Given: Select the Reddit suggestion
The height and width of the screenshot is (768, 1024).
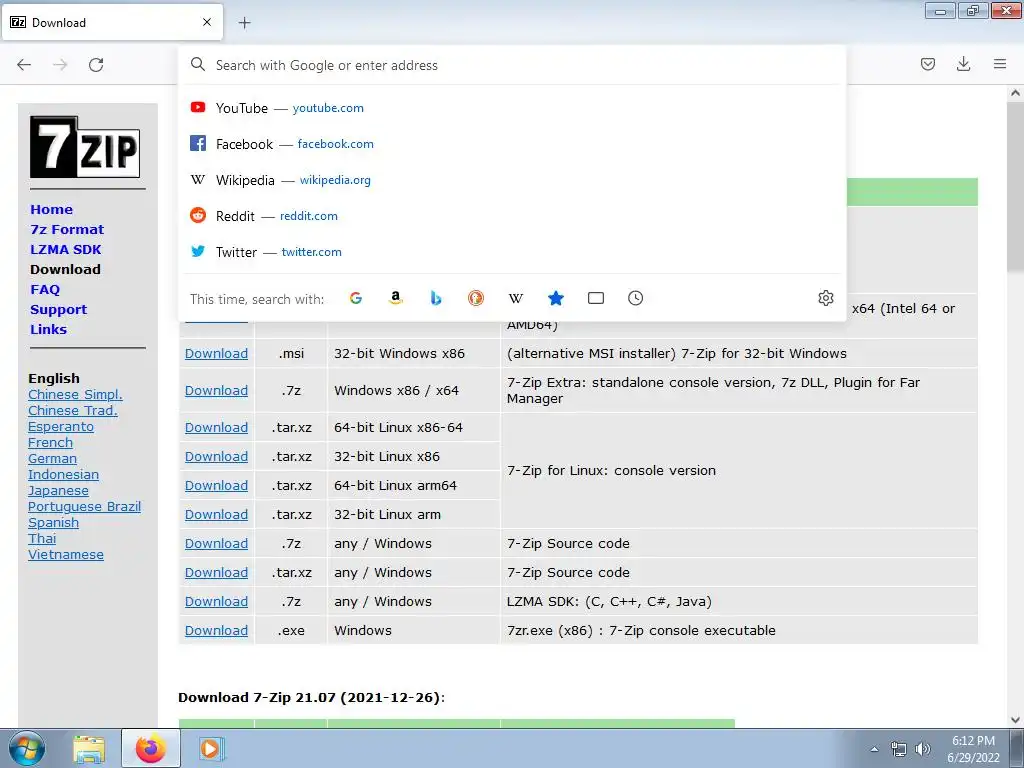Looking at the screenshot, I should (512, 216).
